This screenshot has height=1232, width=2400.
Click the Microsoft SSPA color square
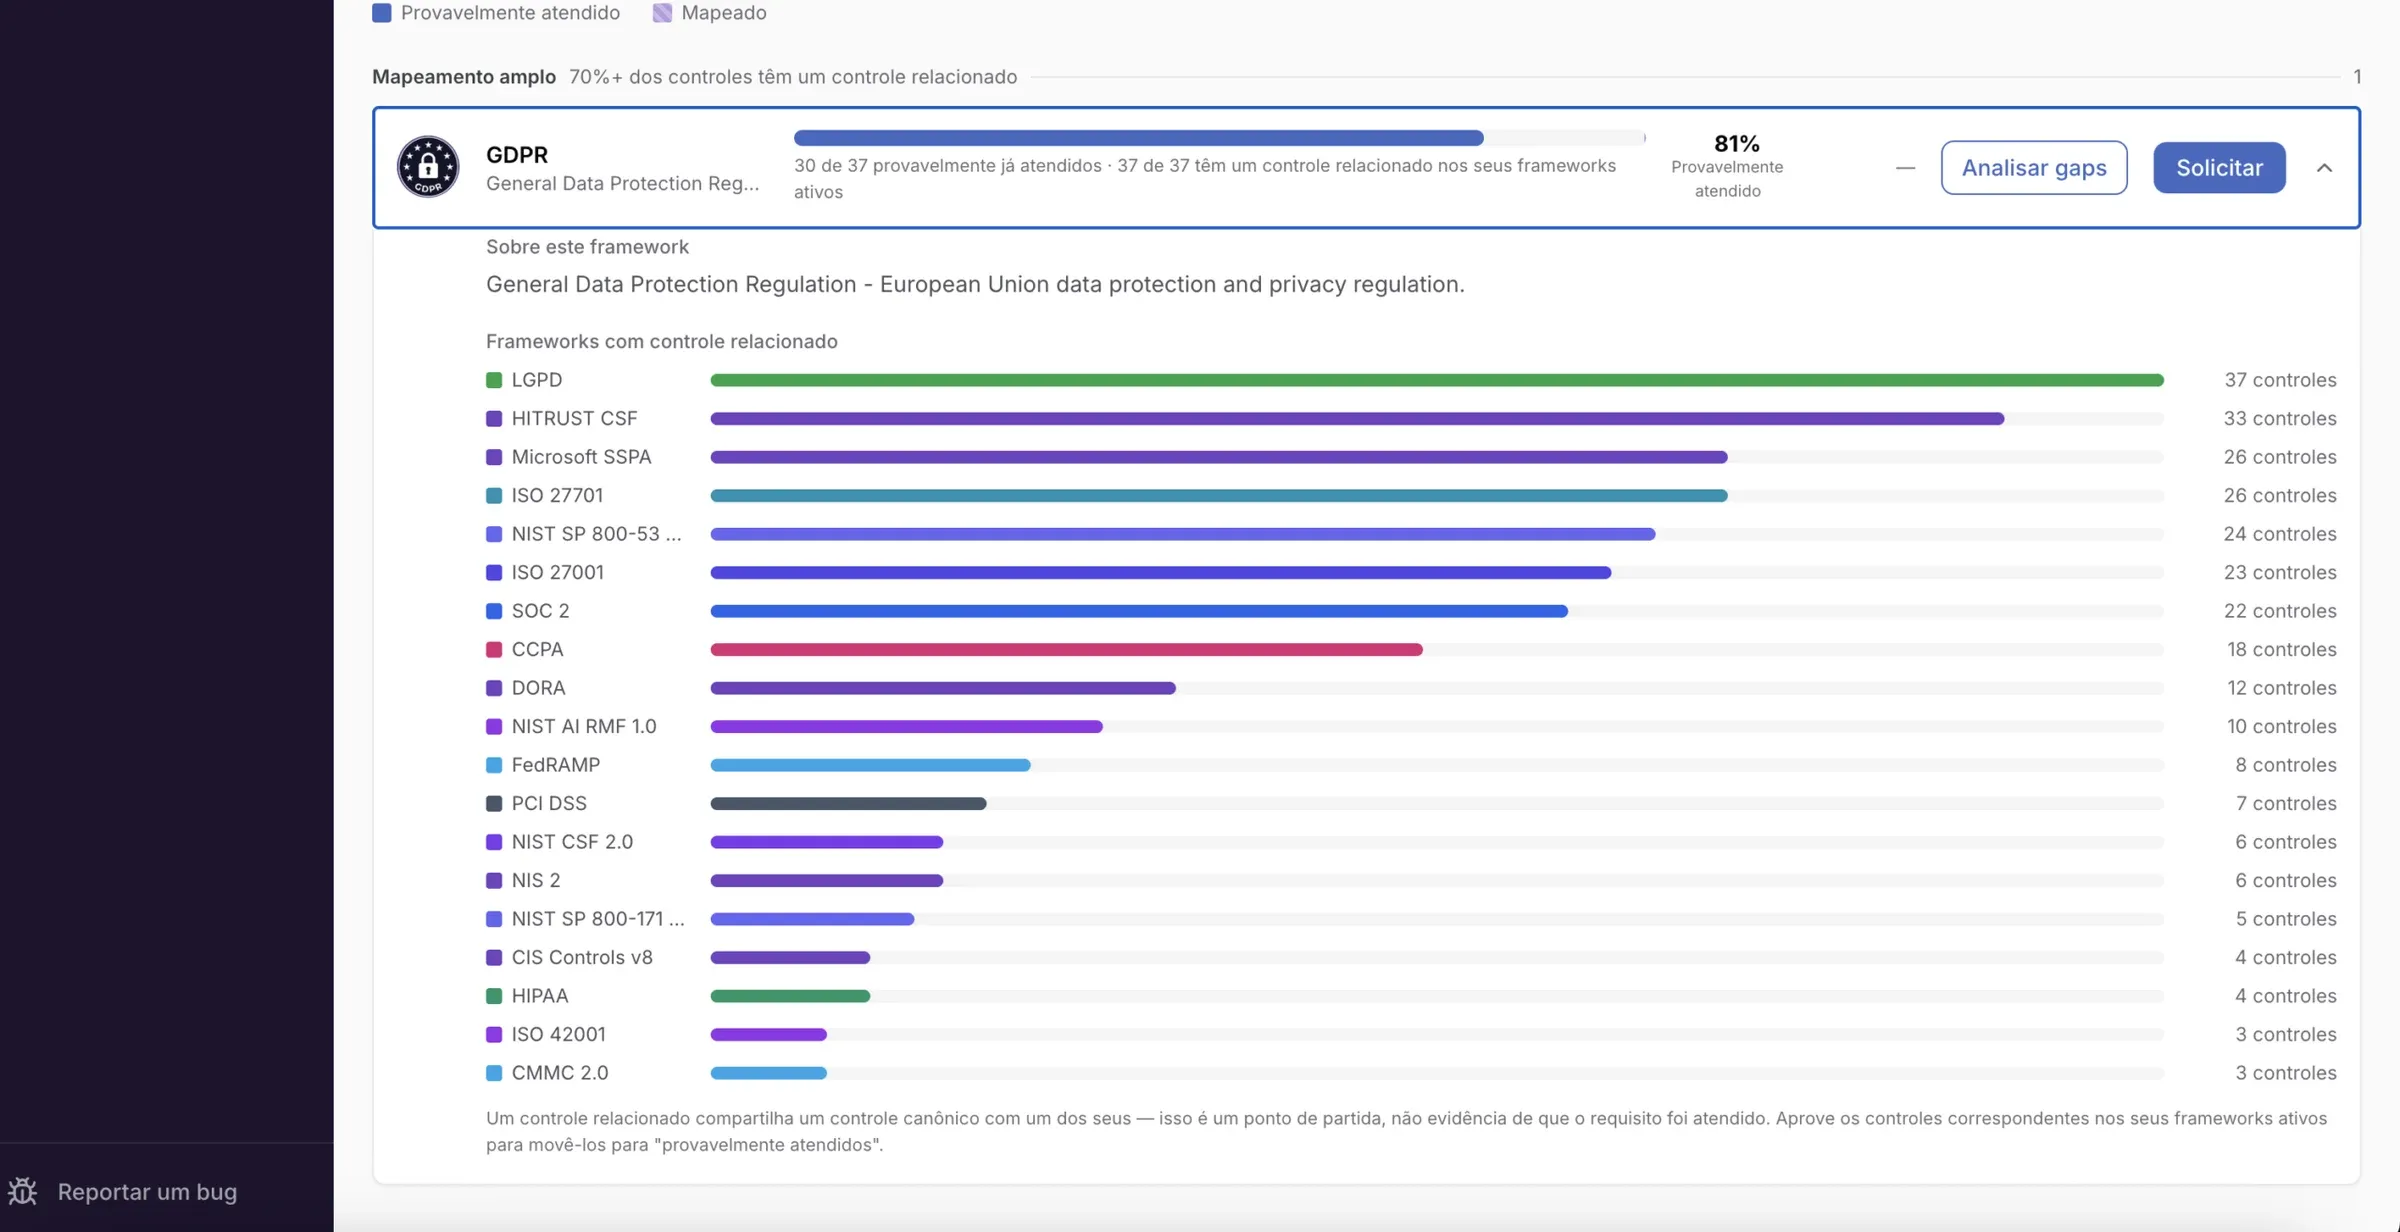click(494, 457)
